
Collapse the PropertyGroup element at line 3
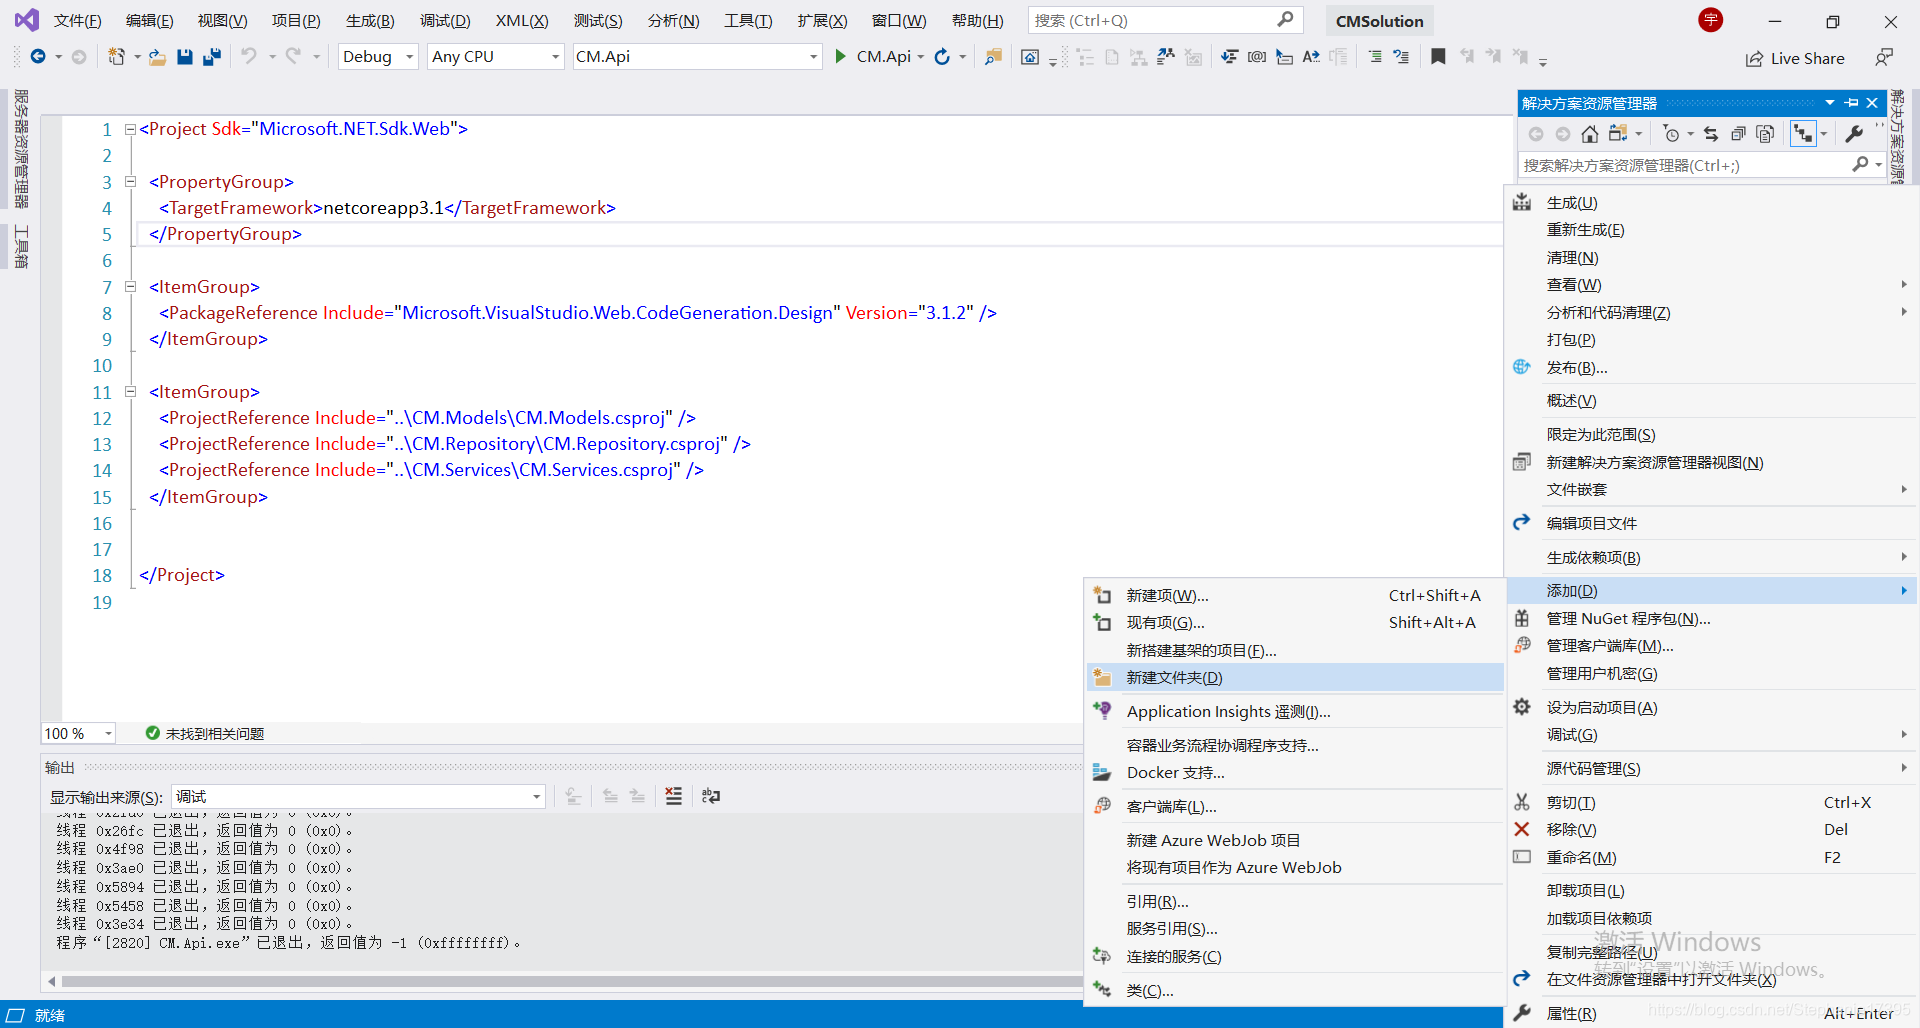tap(130, 182)
